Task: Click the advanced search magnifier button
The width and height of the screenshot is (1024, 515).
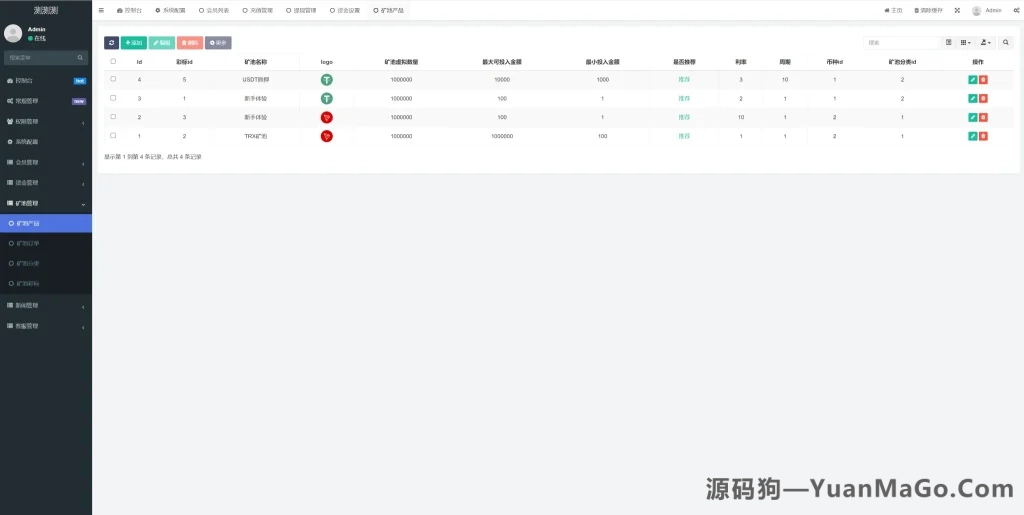Action: click(1006, 42)
